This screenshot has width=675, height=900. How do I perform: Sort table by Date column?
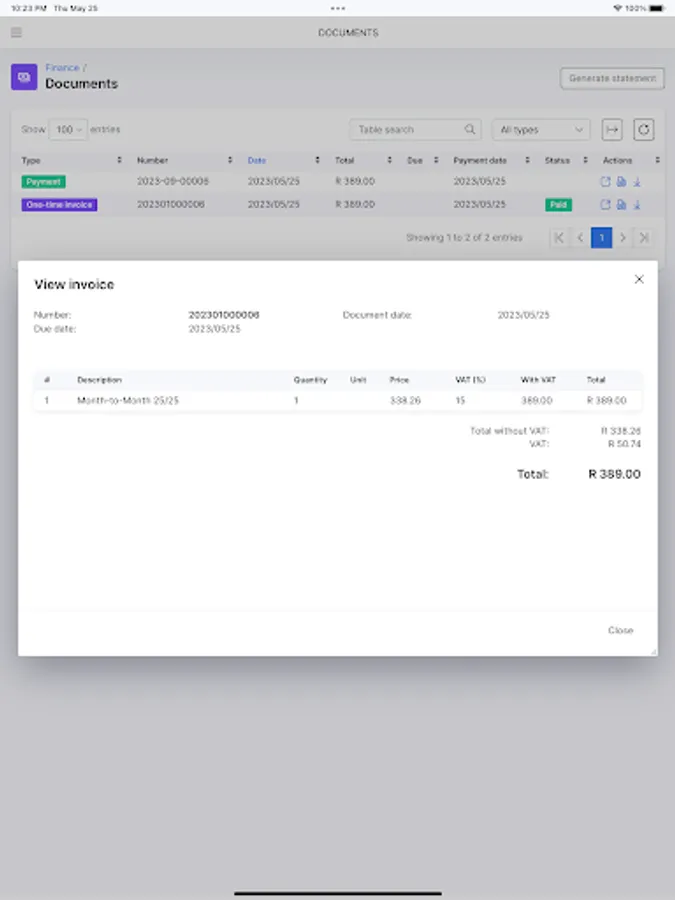coord(283,160)
